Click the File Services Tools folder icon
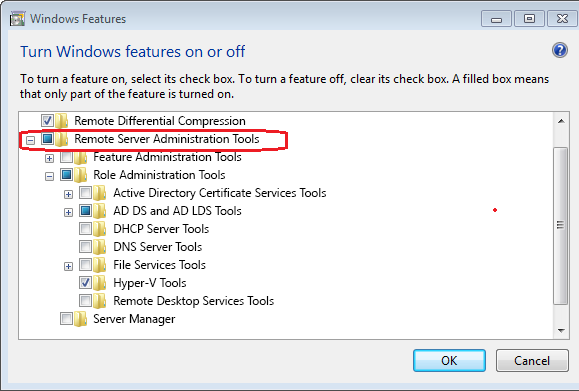This screenshot has width=579, height=391. click(99, 265)
